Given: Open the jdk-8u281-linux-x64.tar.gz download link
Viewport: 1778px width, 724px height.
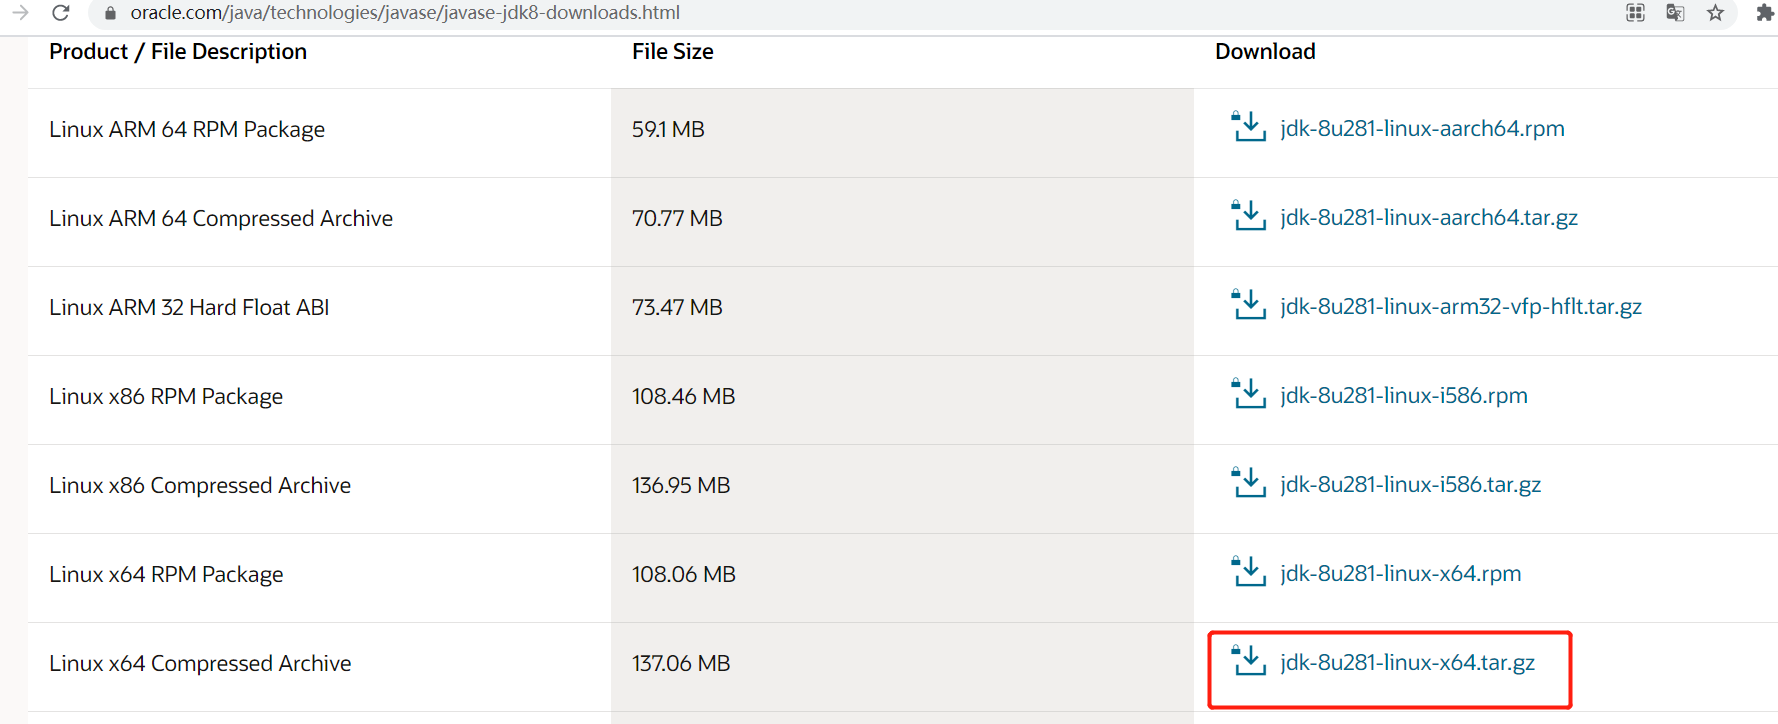Looking at the screenshot, I should (x=1408, y=662).
